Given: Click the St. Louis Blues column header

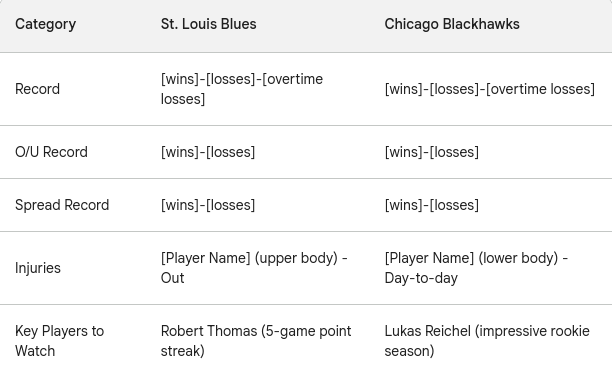Looking at the screenshot, I should point(208,24).
